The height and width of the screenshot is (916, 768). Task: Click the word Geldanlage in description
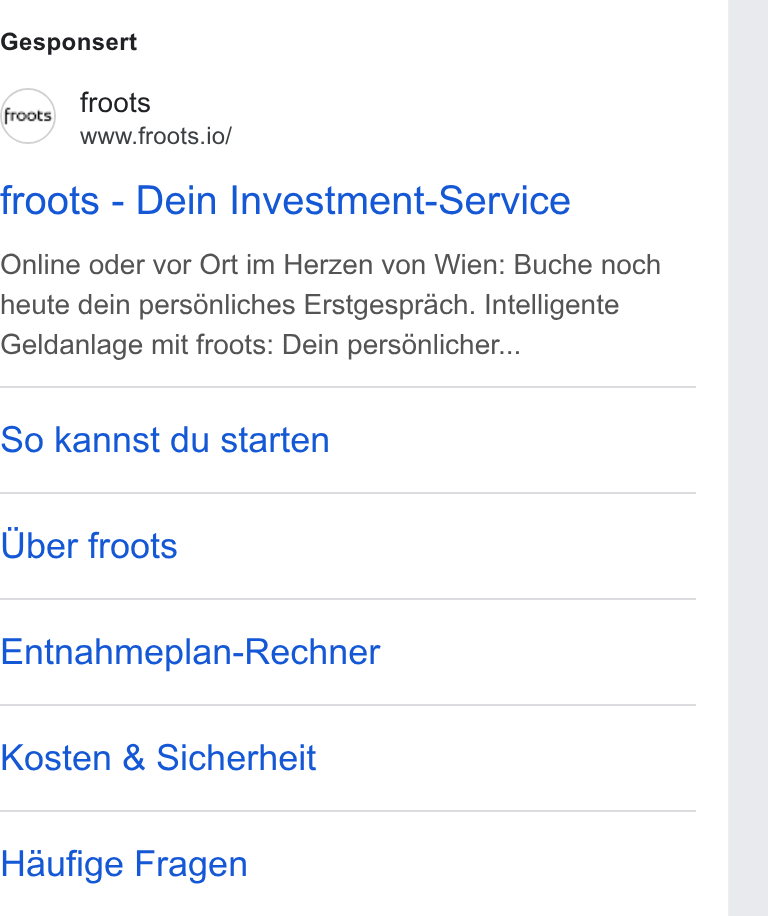72,345
